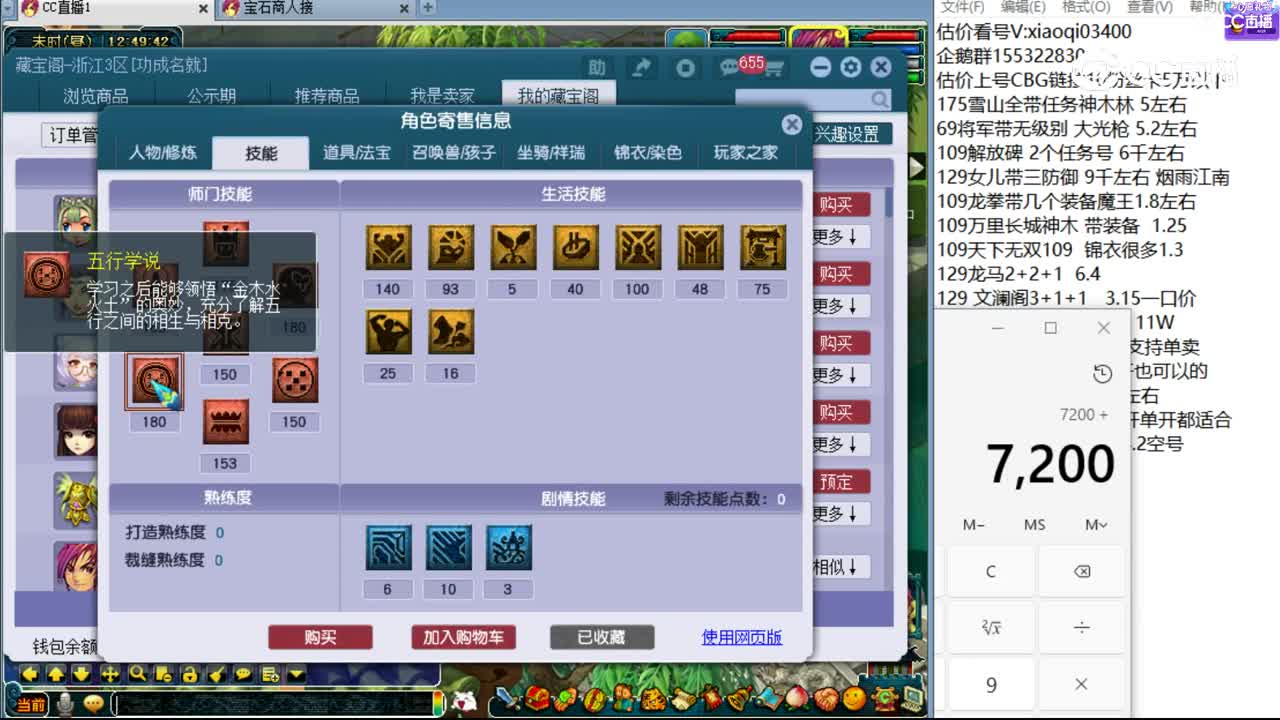Click the 加入购物车 button
The width and height of the screenshot is (1280, 720).
point(463,637)
